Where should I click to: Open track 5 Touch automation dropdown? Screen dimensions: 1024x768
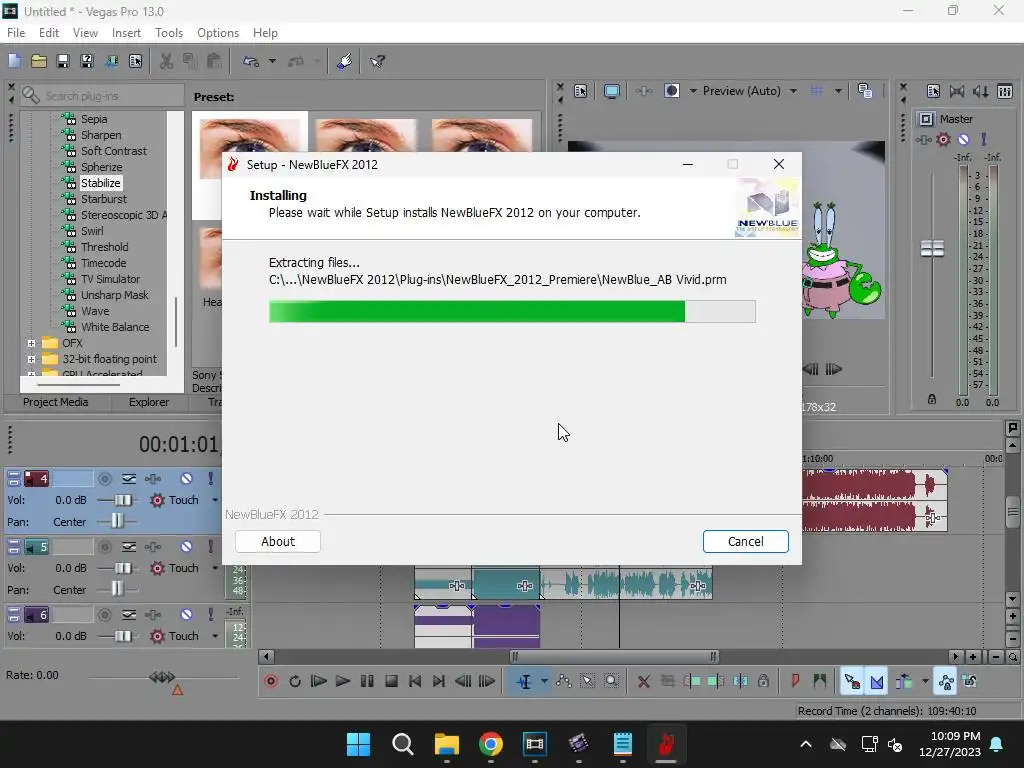tap(215, 568)
